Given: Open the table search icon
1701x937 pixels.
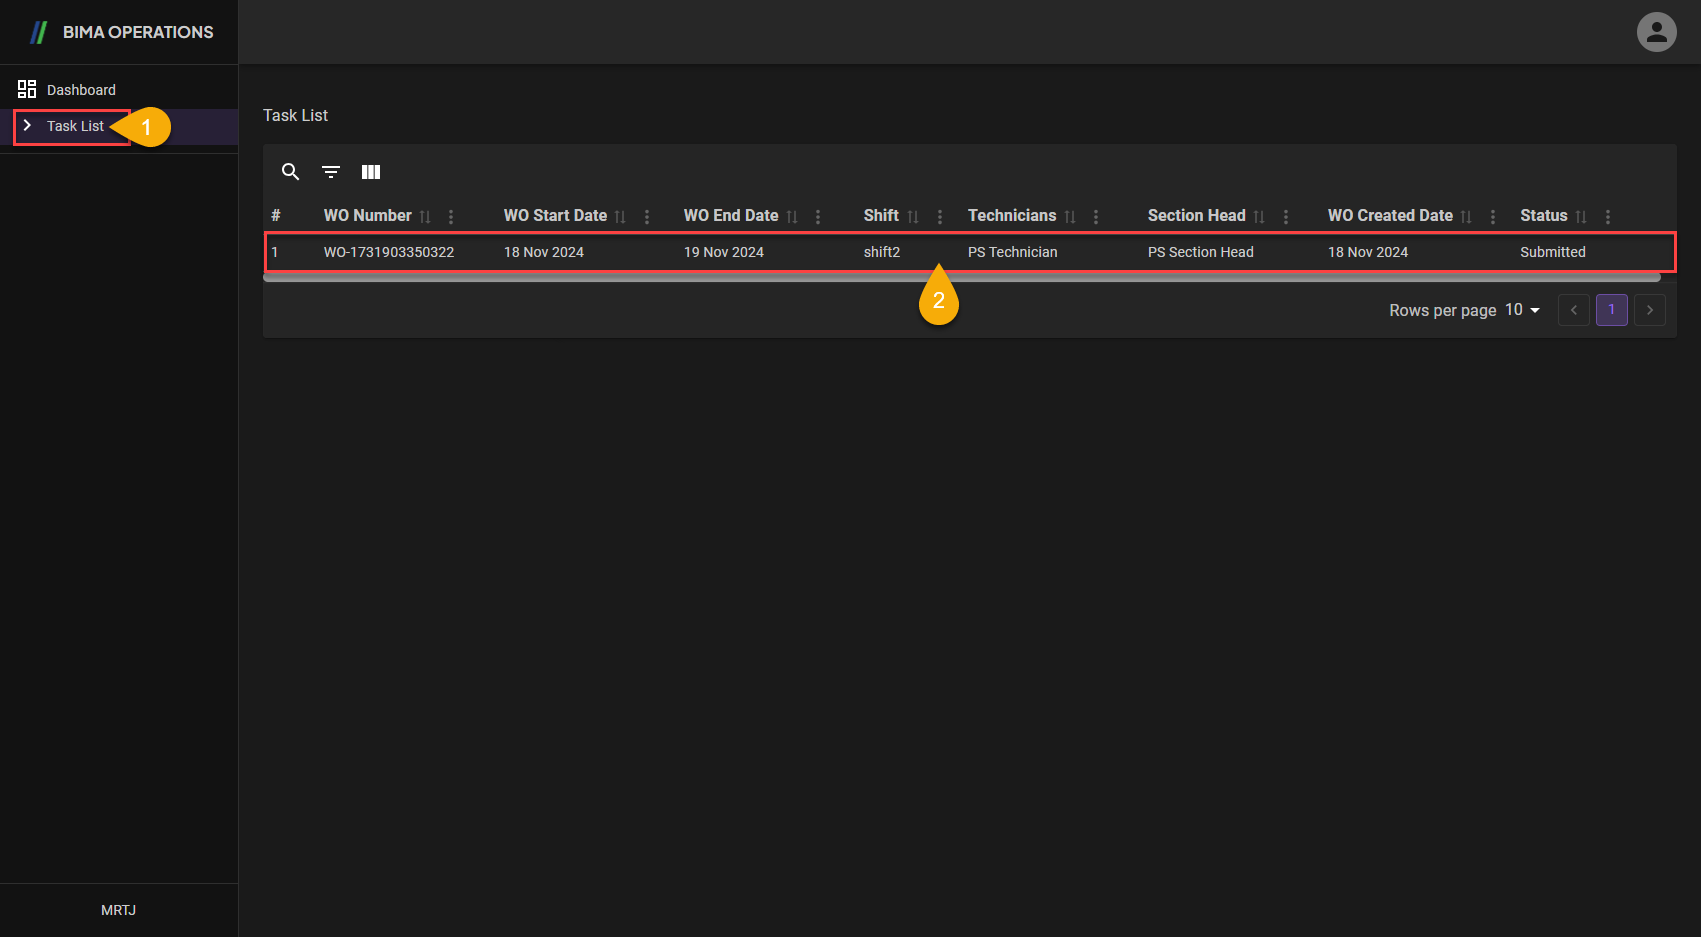Looking at the screenshot, I should coord(290,172).
